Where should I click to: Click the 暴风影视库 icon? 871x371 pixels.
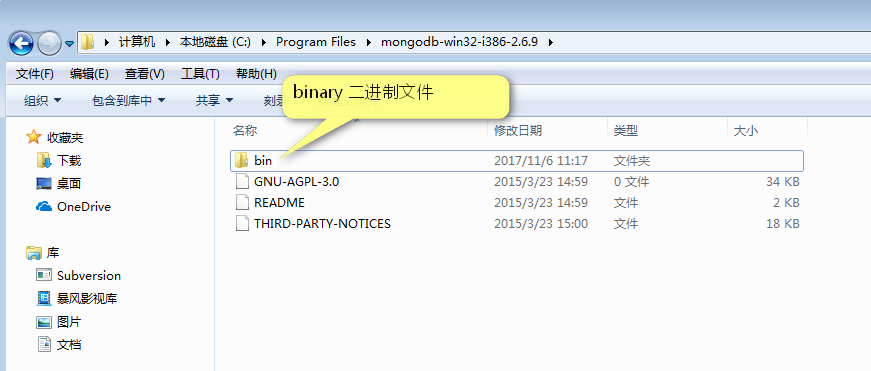(x=44, y=298)
